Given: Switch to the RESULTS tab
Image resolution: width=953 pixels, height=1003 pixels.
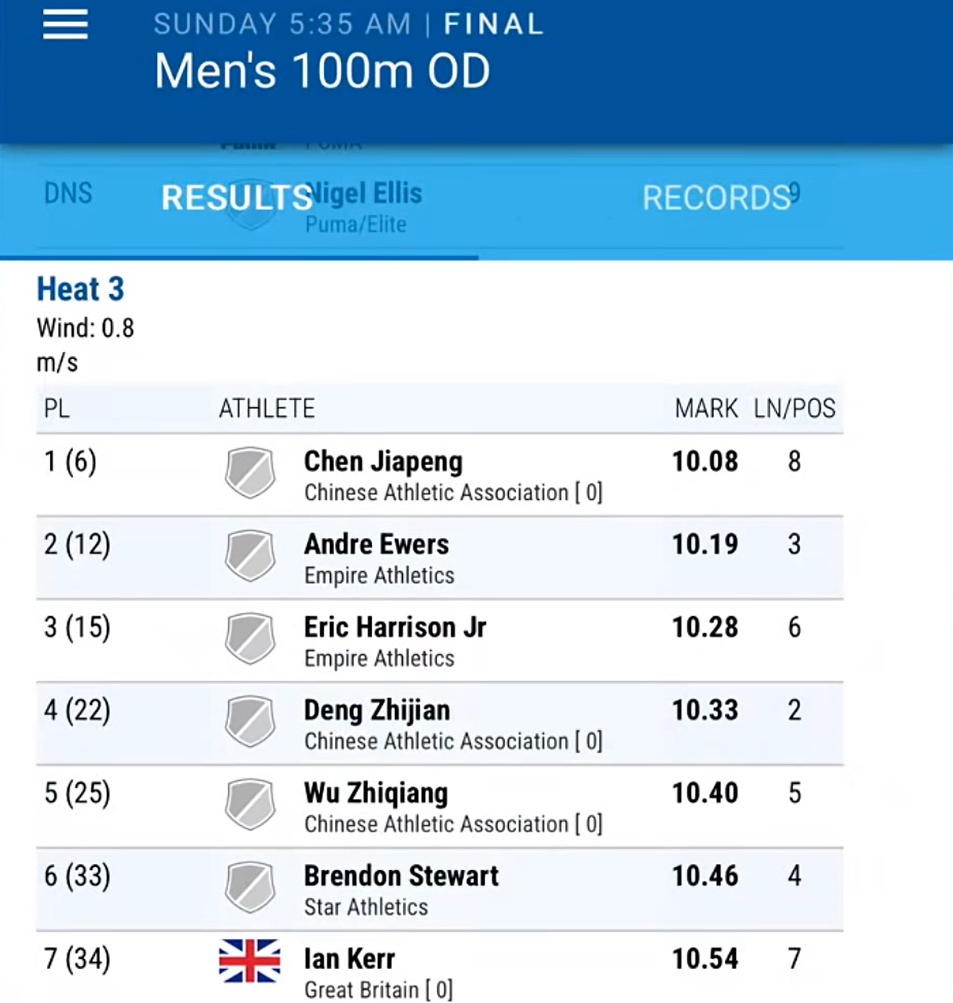Looking at the screenshot, I should (237, 198).
